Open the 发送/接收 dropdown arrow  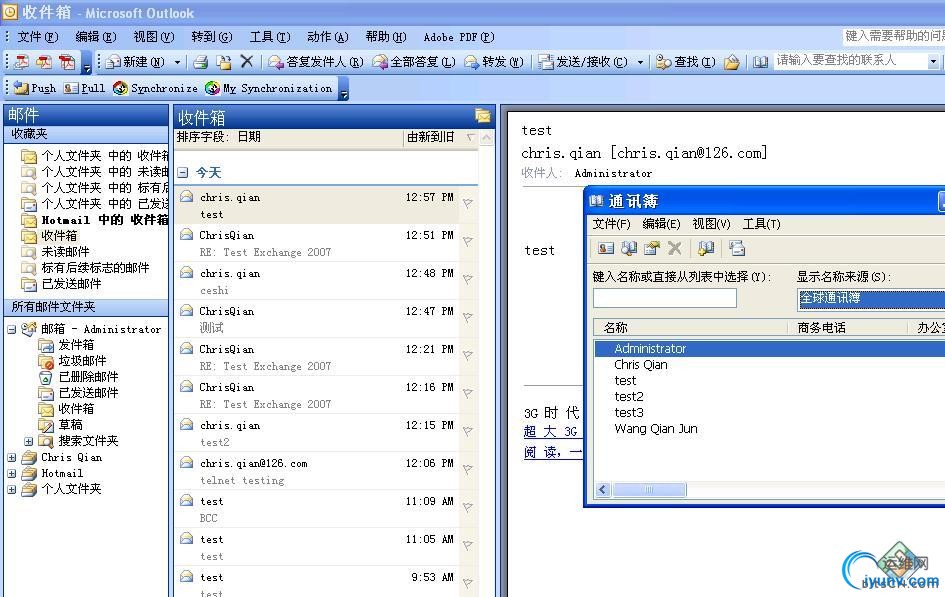tap(640, 61)
